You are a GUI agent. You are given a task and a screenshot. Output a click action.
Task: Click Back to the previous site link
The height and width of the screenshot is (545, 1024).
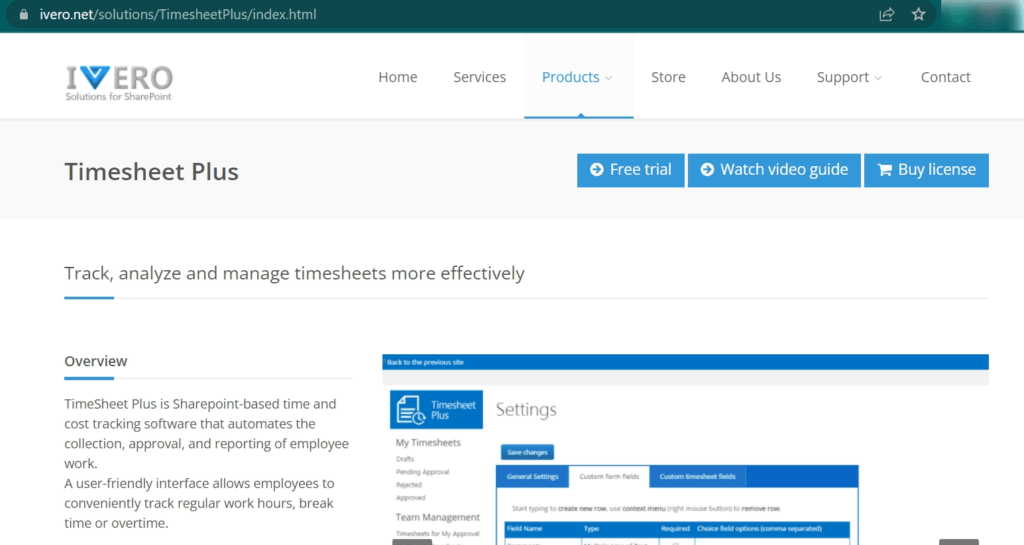[425, 362]
